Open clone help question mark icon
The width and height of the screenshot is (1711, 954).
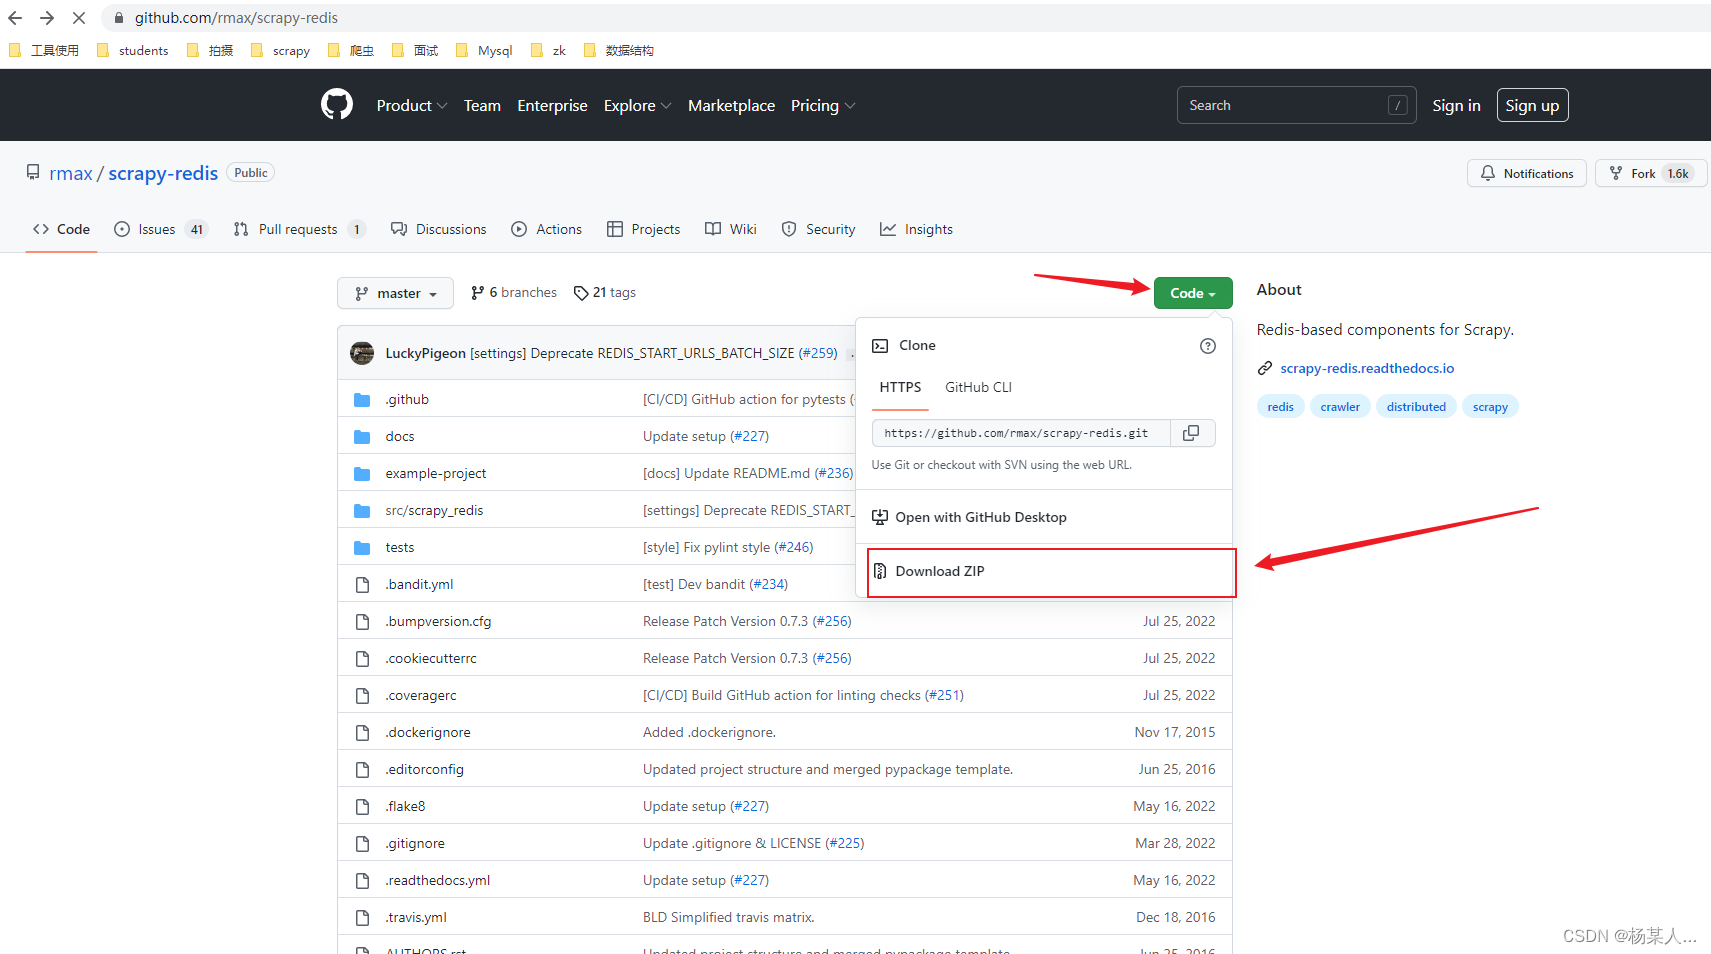(x=1208, y=346)
